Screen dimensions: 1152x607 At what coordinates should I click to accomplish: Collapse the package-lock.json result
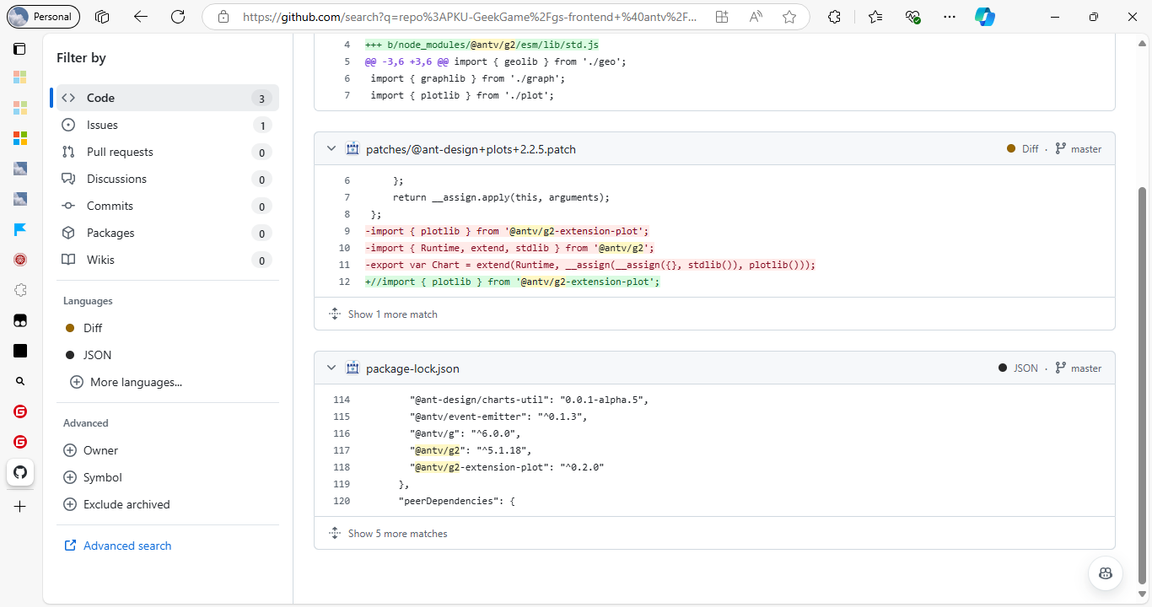(x=331, y=367)
